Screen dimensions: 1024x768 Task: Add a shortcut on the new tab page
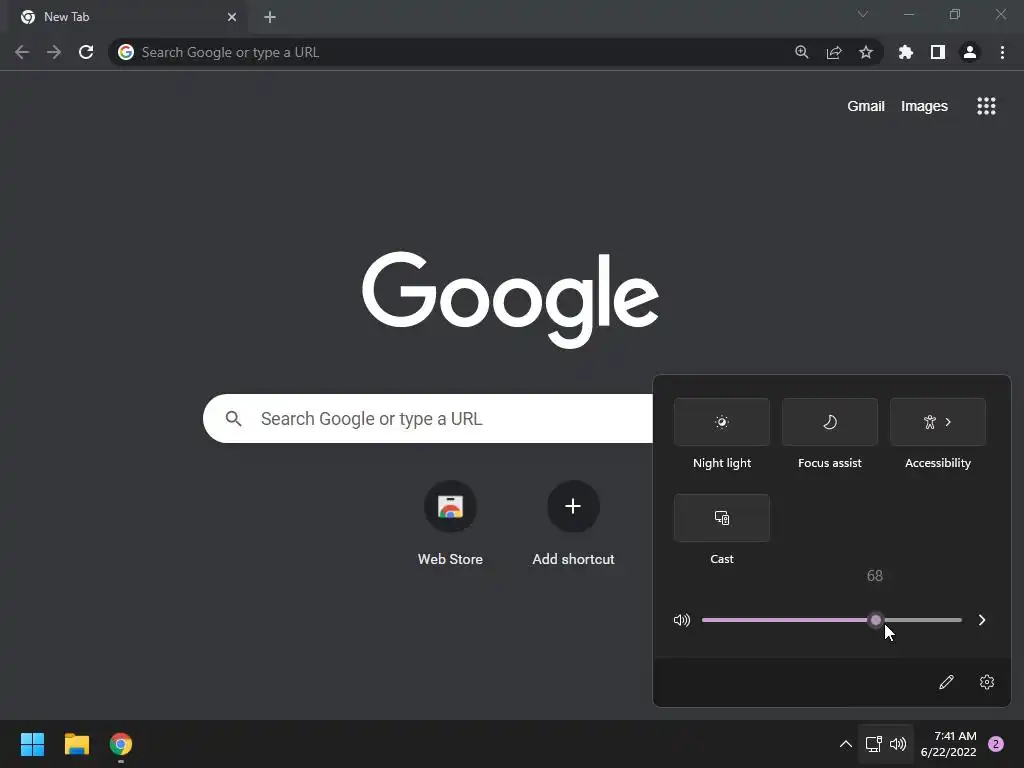573,523
